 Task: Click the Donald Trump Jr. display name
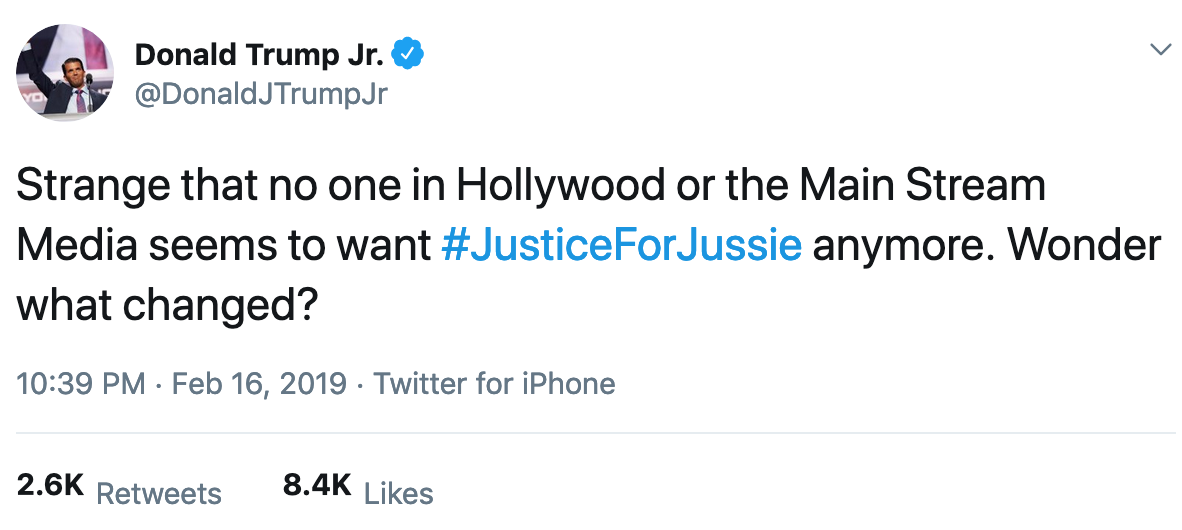[x=258, y=54]
